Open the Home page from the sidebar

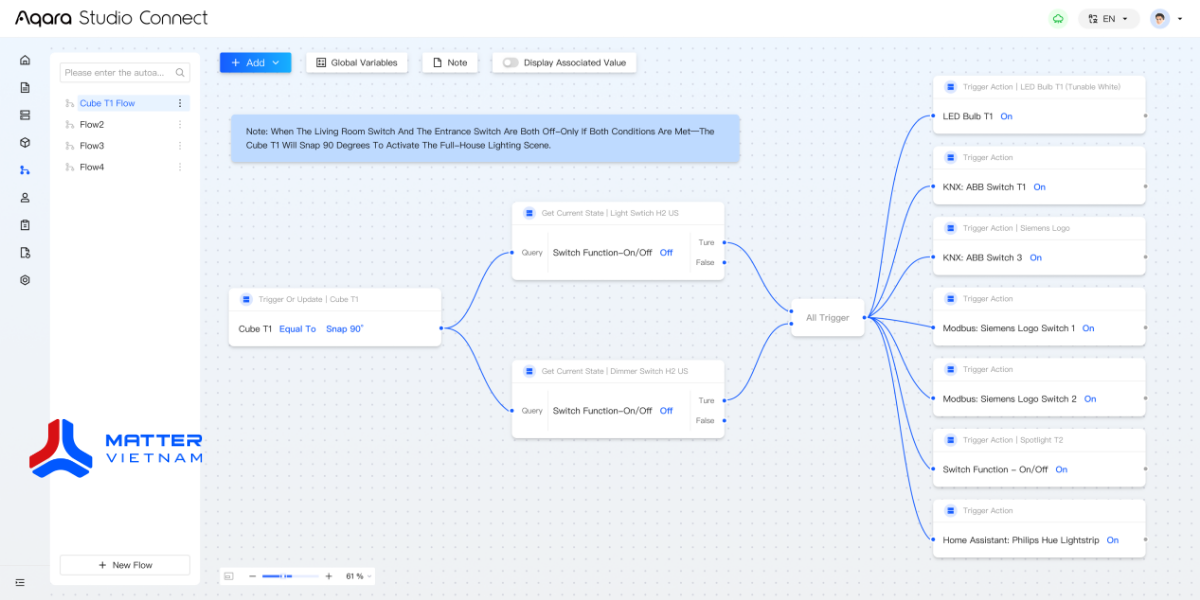tap(25, 60)
